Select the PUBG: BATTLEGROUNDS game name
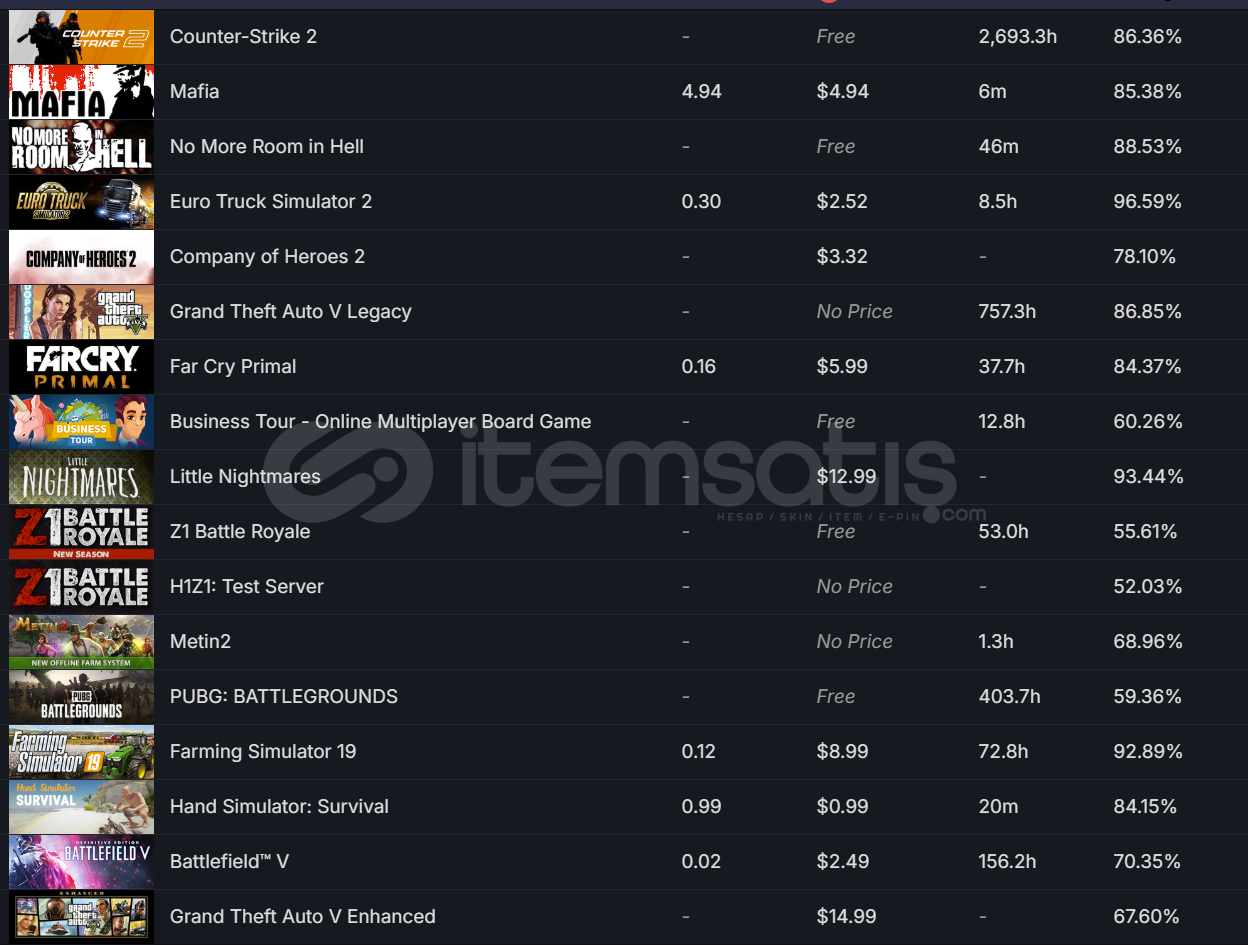Image resolution: width=1248 pixels, height=945 pixels. coord(284,697)
